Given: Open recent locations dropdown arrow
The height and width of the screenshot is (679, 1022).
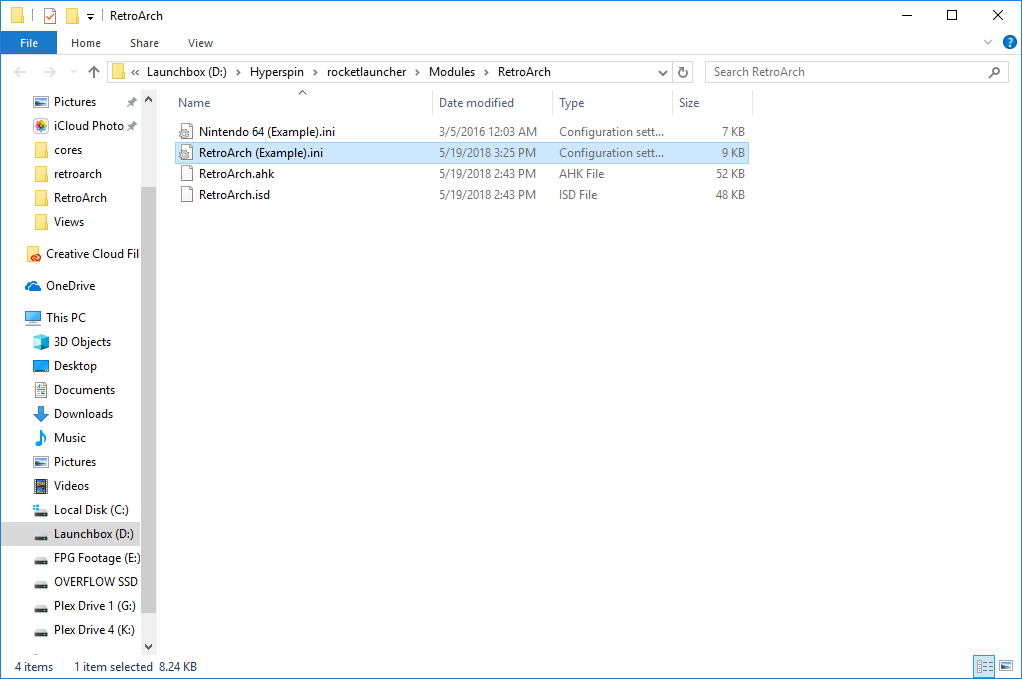Looking at the screenshot, I should pyautogui.click(x=73, y=72).
